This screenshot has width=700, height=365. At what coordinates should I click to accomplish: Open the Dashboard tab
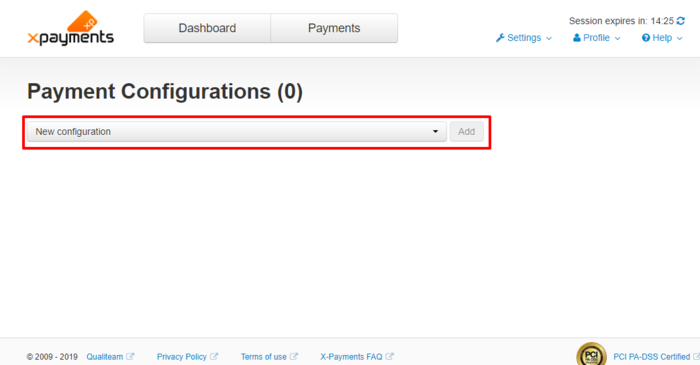coord(207,28)
